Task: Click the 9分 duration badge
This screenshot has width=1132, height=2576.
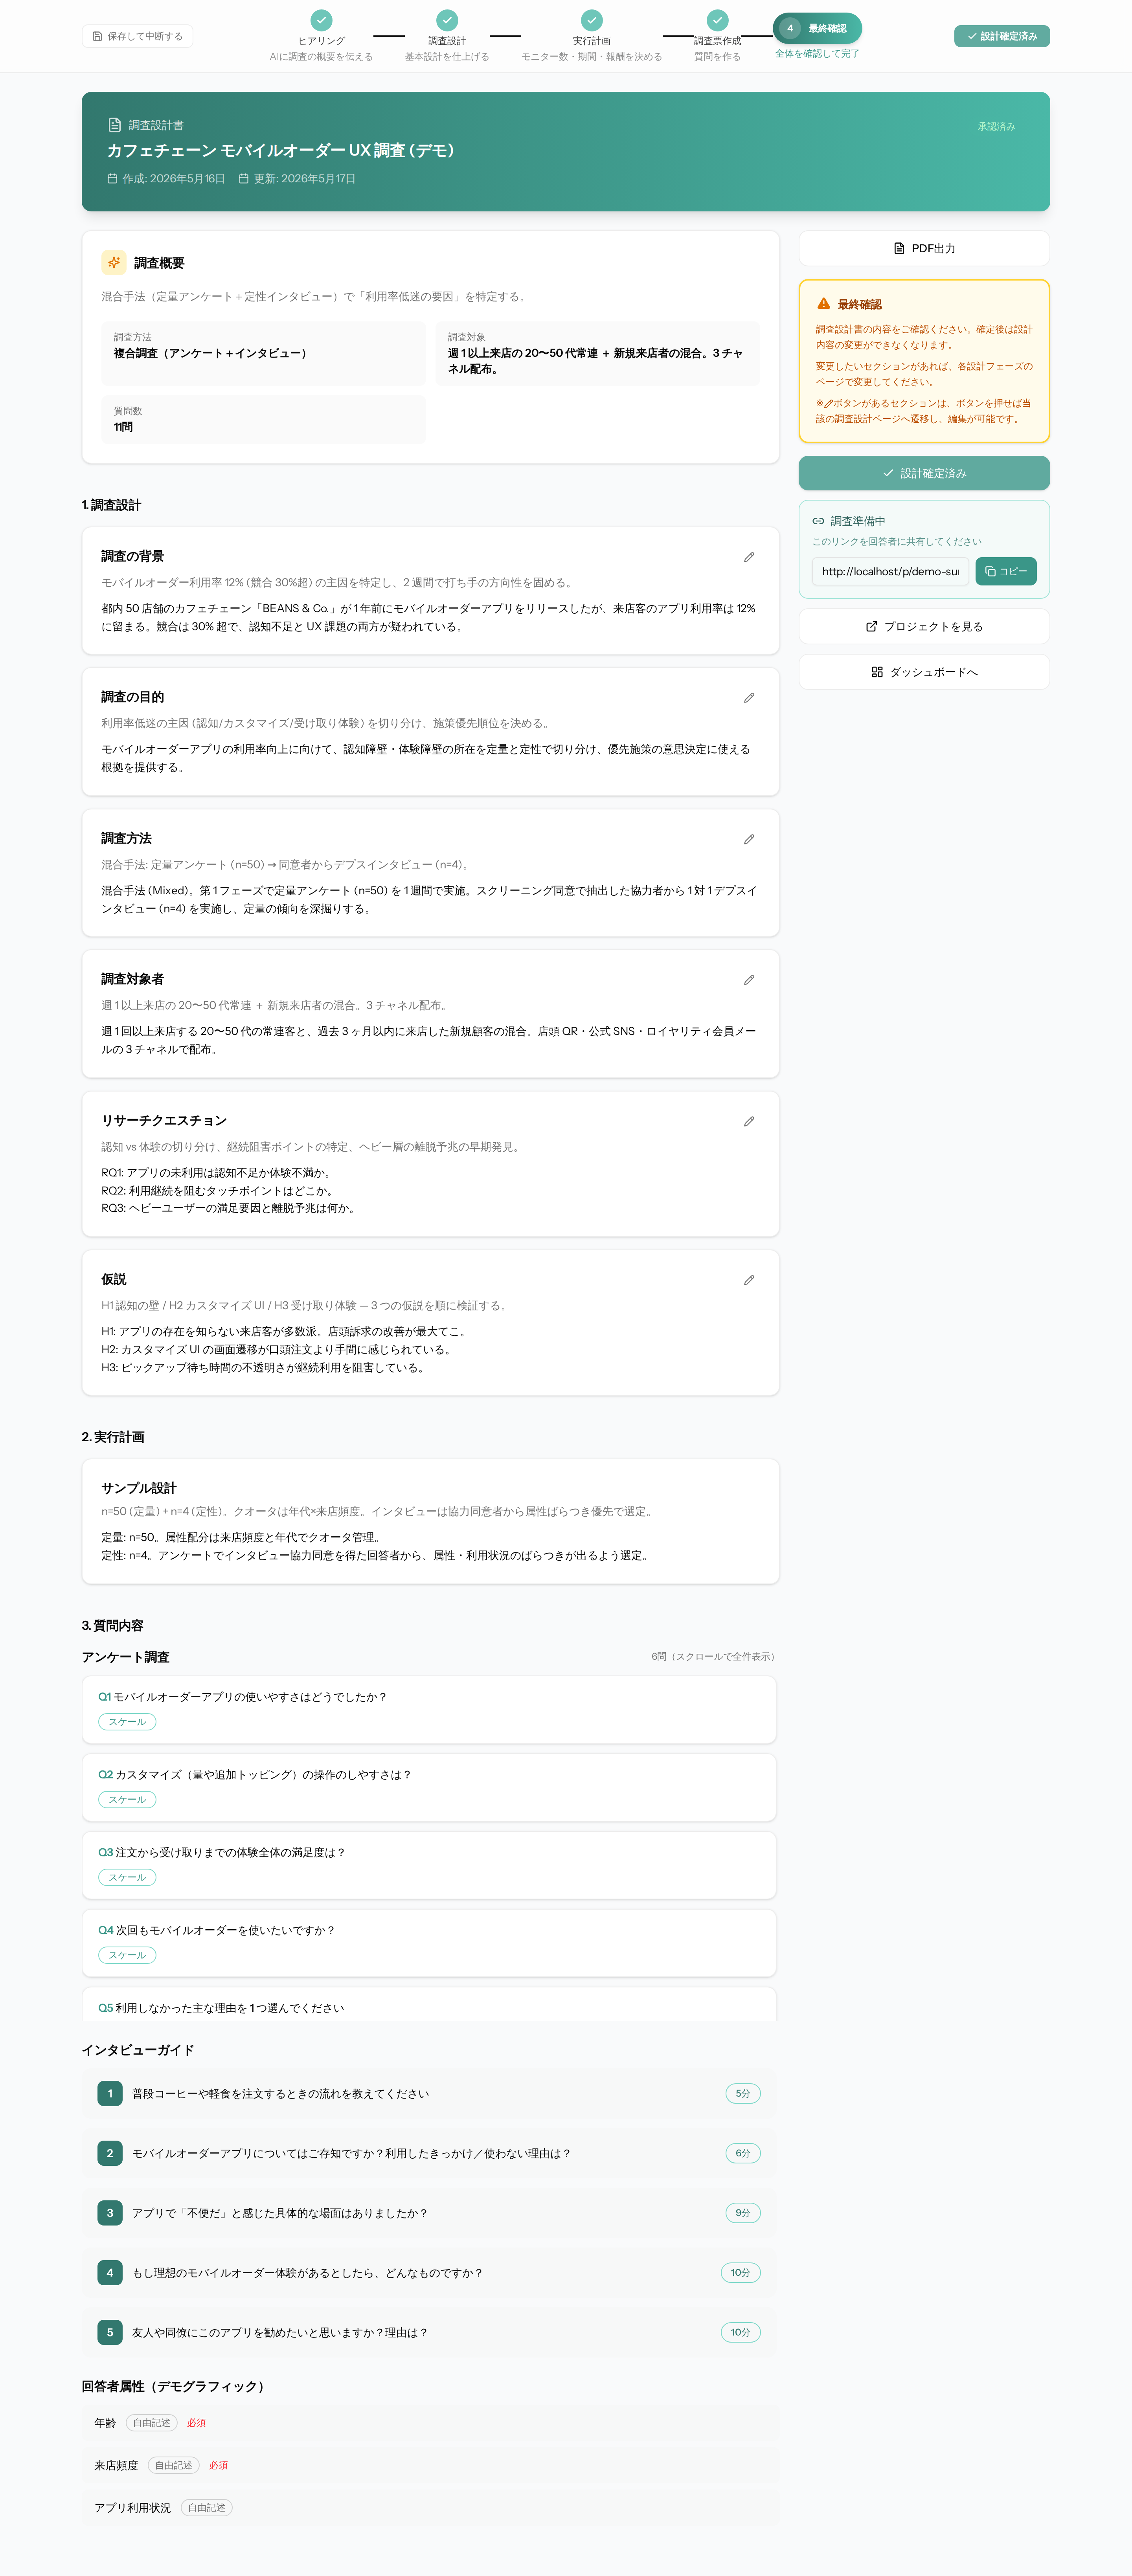Action: click(743, 2213)
